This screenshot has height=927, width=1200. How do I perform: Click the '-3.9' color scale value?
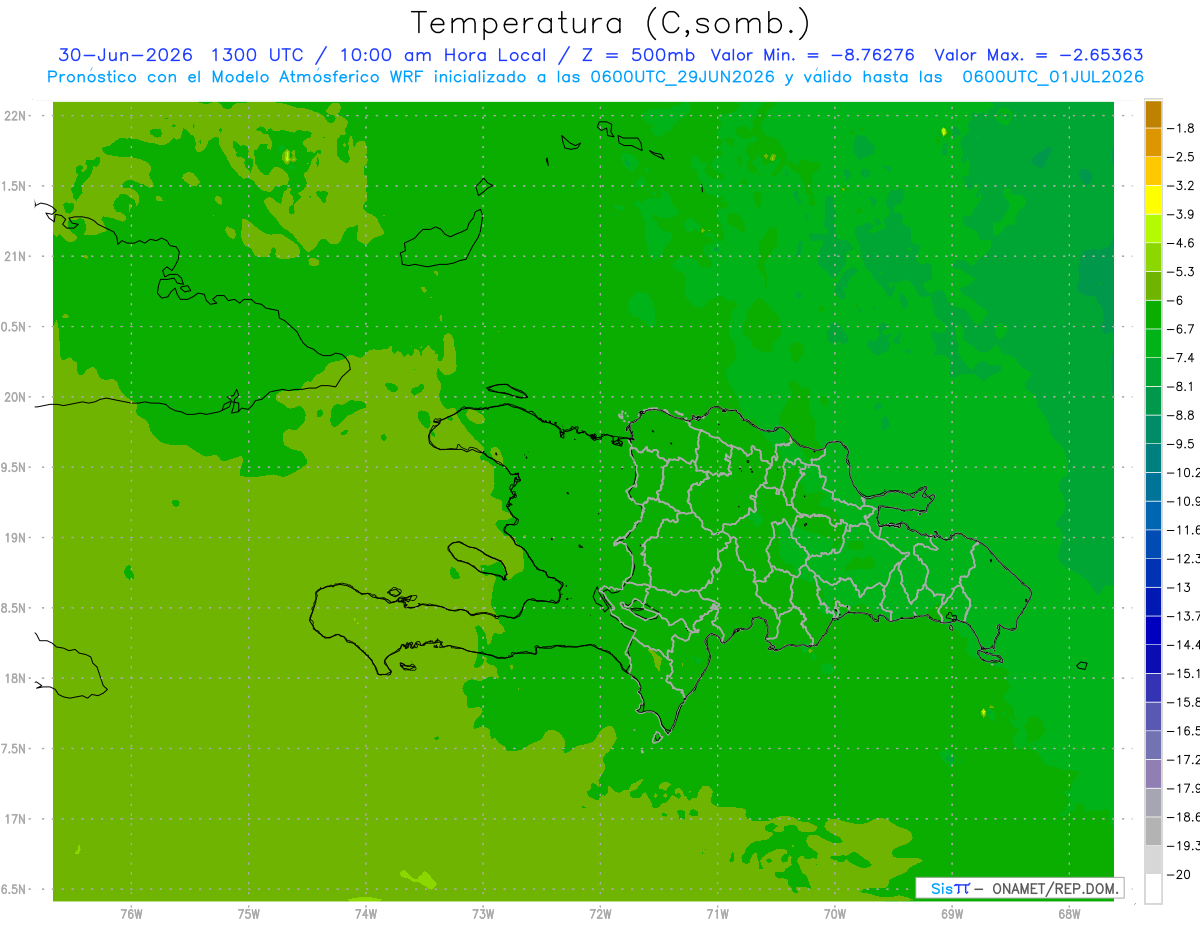tap(1181, 214)
